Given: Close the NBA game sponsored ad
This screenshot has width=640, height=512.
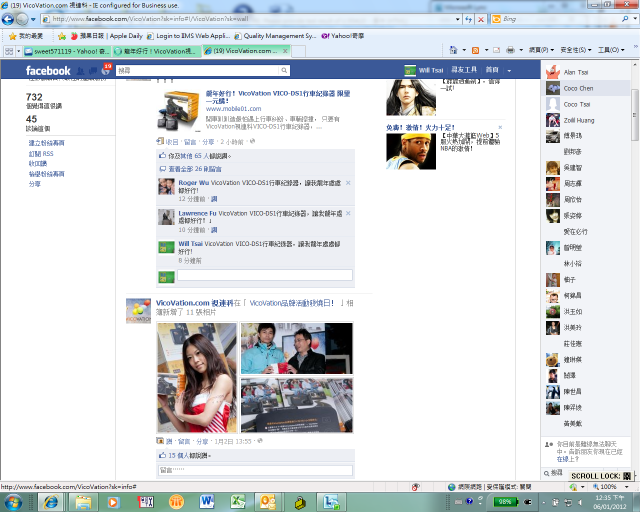Looking at the screenshot, I should tap(500, 127).
